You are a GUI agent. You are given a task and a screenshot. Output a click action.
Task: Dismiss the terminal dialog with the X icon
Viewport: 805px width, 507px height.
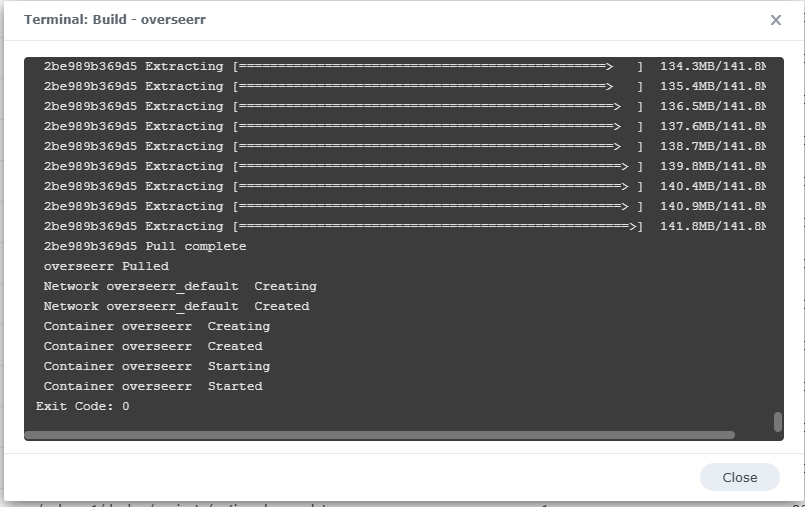pyautogui.click(x=776, y=20)
